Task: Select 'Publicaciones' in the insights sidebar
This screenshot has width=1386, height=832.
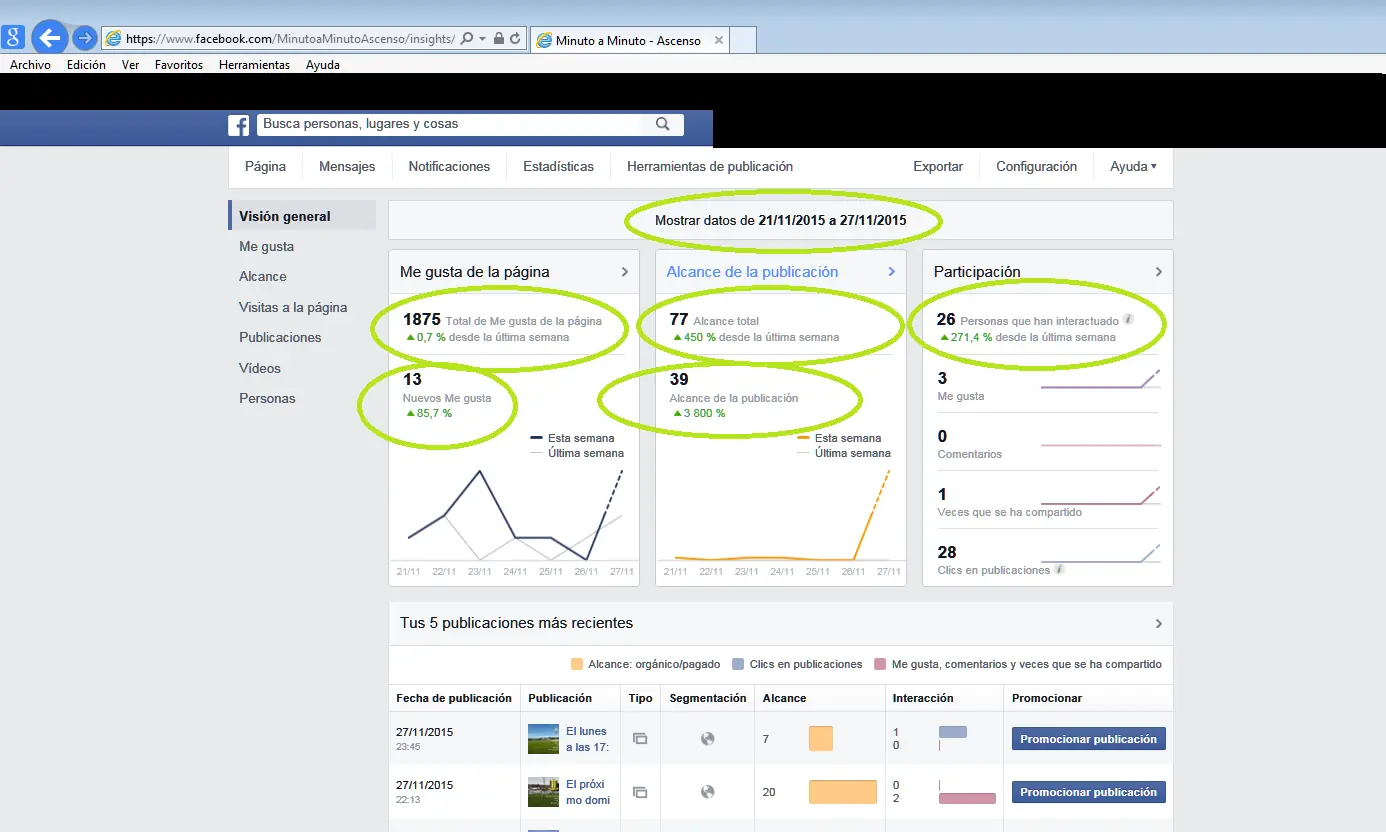Action: coord(280,337)
